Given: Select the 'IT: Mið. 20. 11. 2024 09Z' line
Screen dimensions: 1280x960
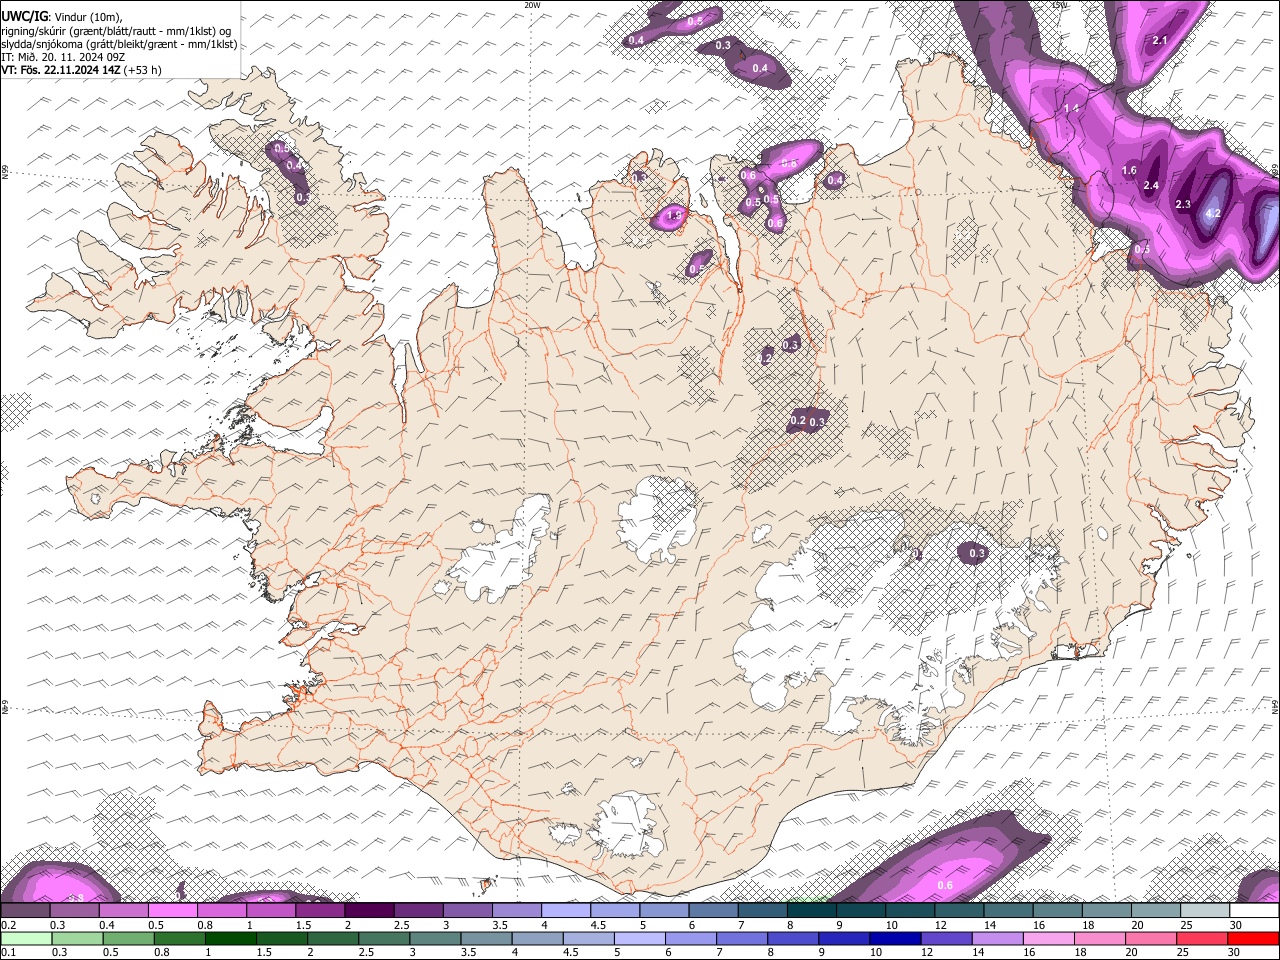Looking at the screenshot, I should click(x=63, y=57).
